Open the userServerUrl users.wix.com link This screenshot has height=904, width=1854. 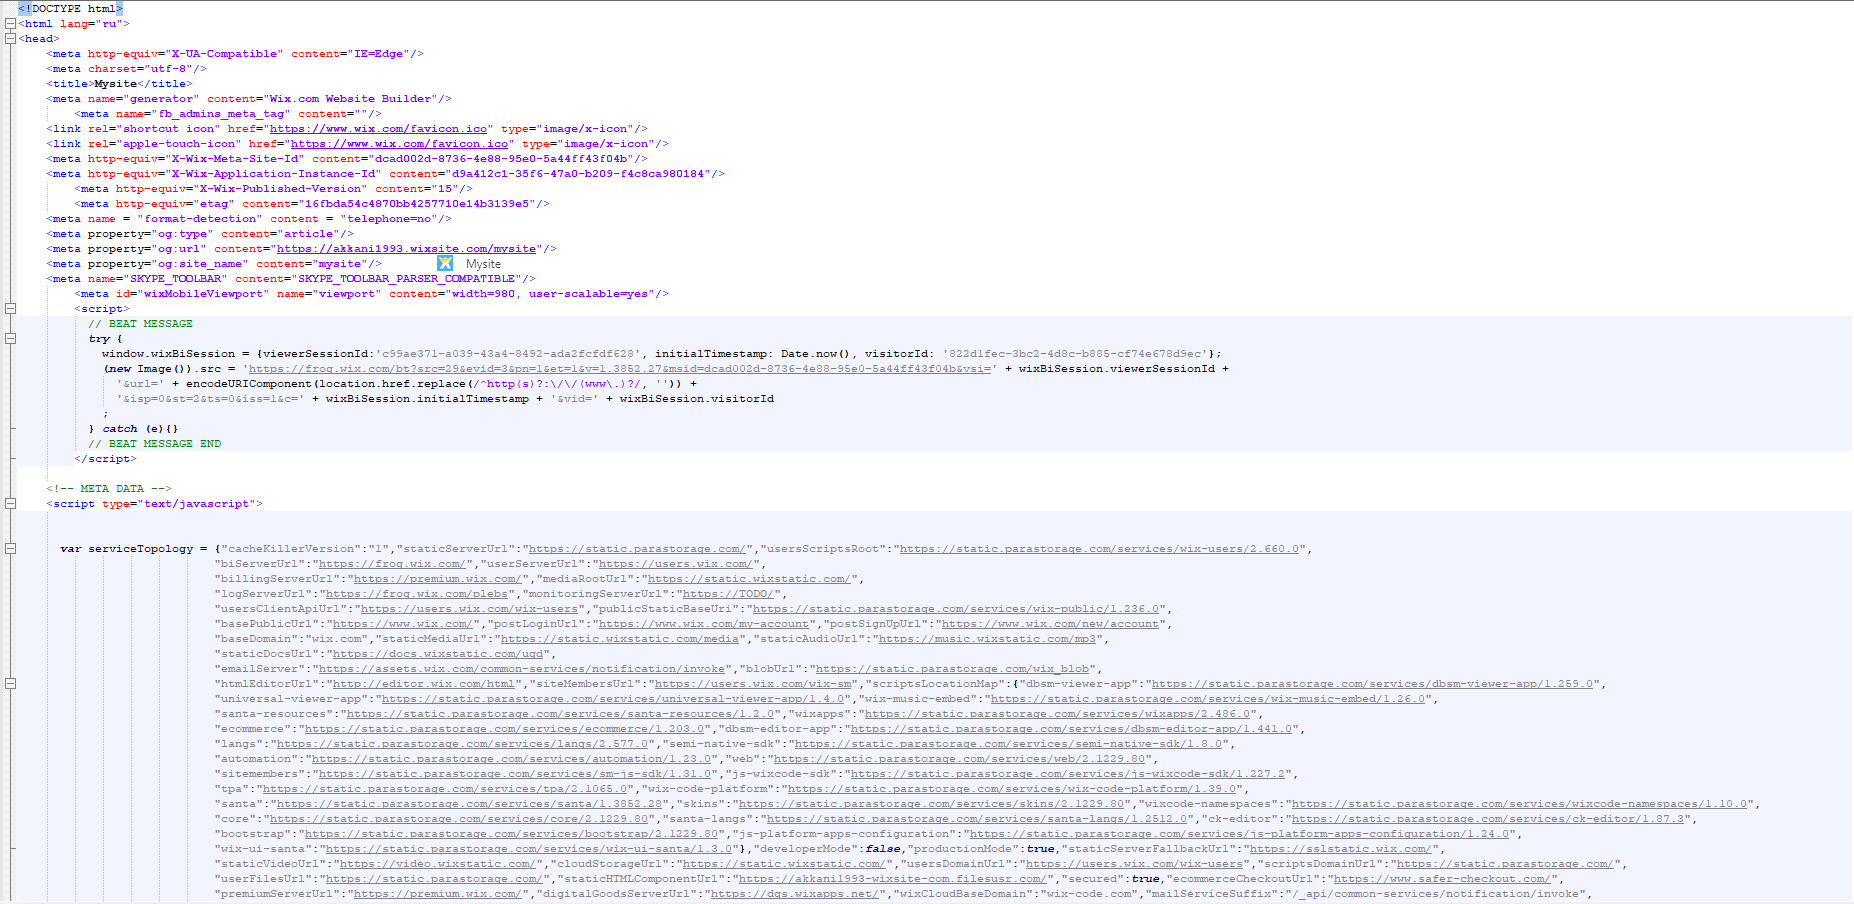click(x=675, y=564)
